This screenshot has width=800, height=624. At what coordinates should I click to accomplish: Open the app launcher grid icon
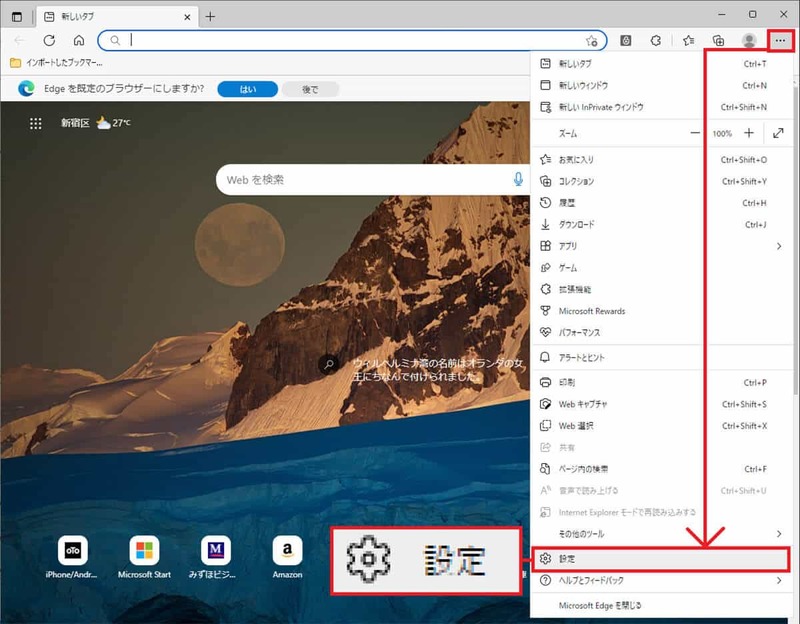[x=36, y=123]
